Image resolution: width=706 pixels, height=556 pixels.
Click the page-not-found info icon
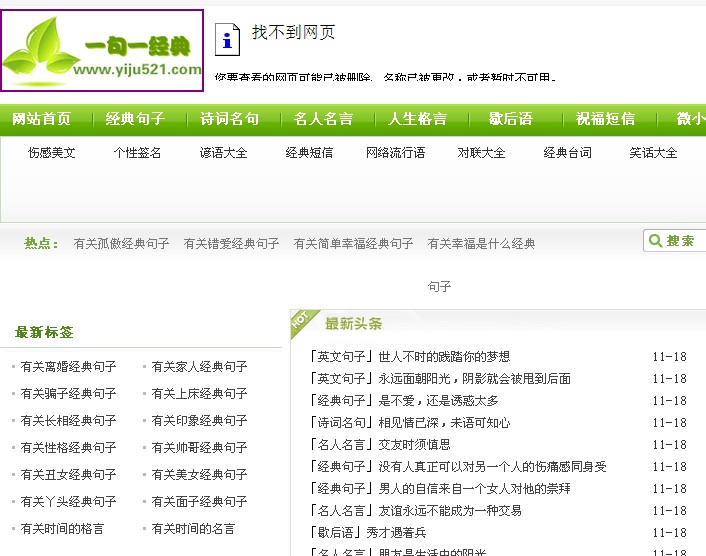tap(227, 40)
